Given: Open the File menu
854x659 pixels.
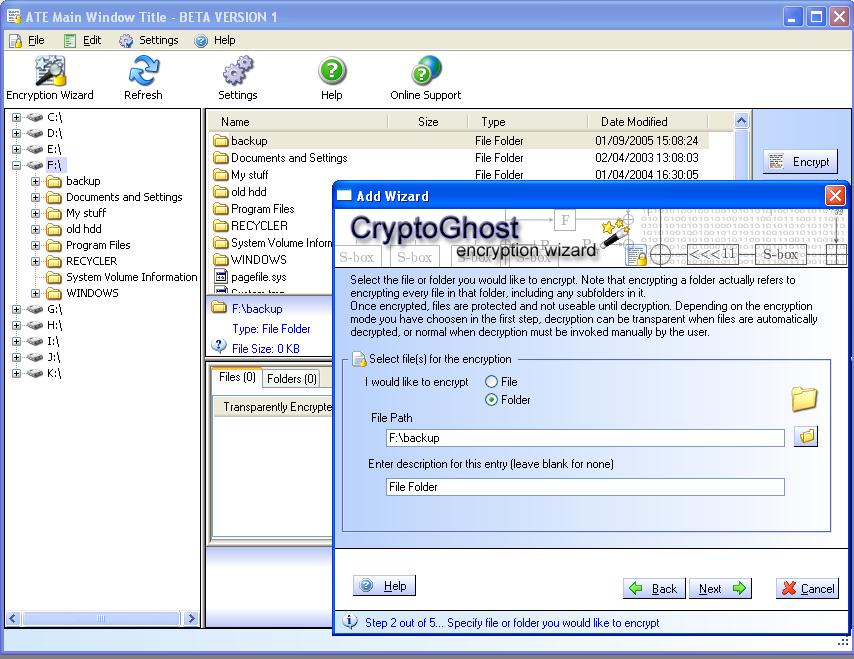Looking at the screenshot, I should point(27,40).
